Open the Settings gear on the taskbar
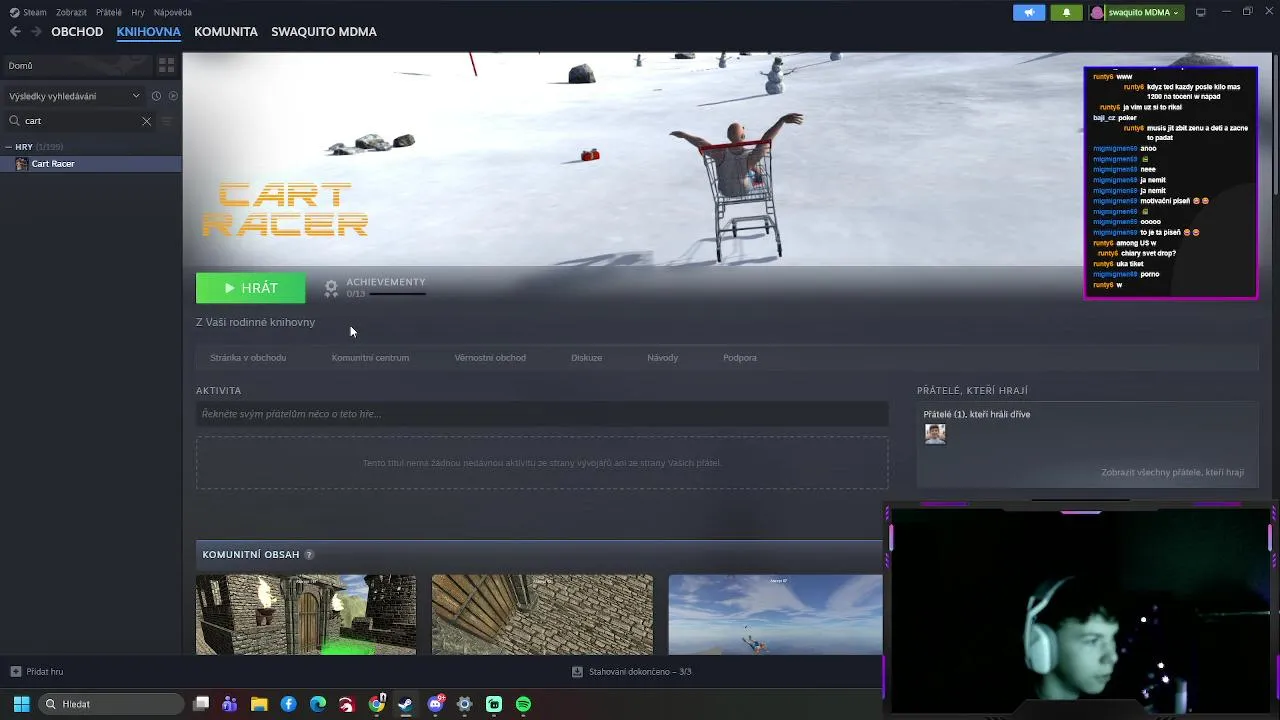1280x720 pixels. click(464, 704)
